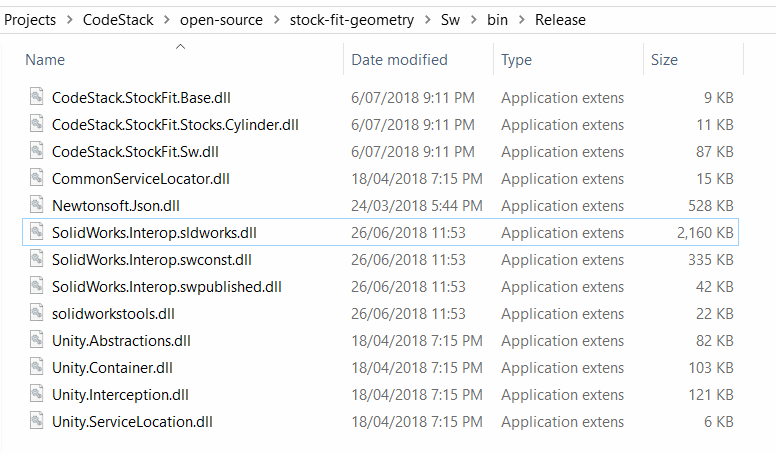Viewport: 776px width, 453px height.
Task: Select the Unity.Container.dll file icon
Action: [x=37, y=366]
